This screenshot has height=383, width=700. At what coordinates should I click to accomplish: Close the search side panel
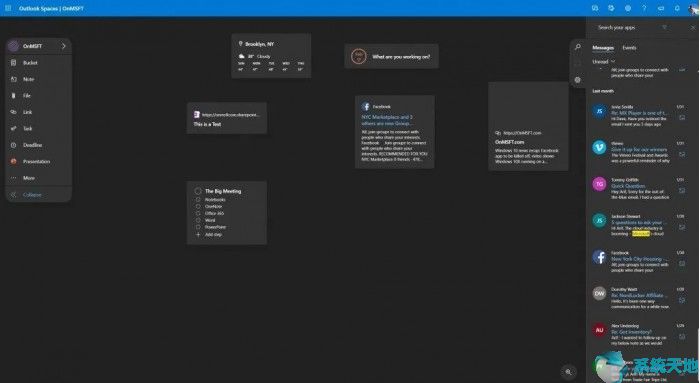(693, 28)
